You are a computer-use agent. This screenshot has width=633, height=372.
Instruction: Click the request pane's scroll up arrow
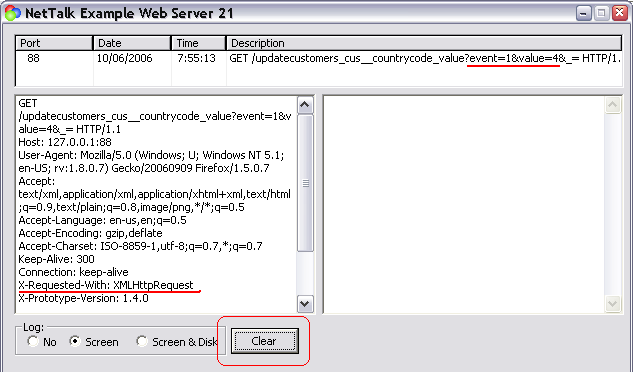305,105
